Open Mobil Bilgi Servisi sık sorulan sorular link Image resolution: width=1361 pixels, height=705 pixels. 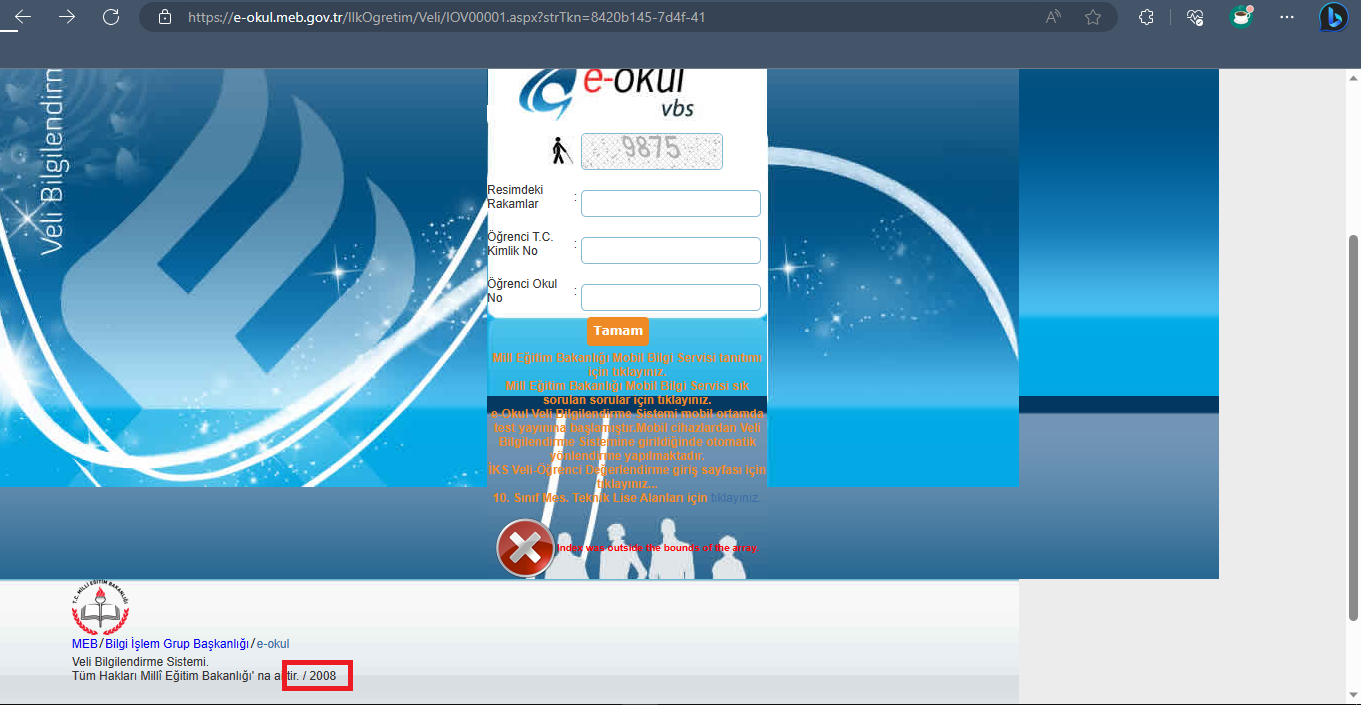coord(628,393)
